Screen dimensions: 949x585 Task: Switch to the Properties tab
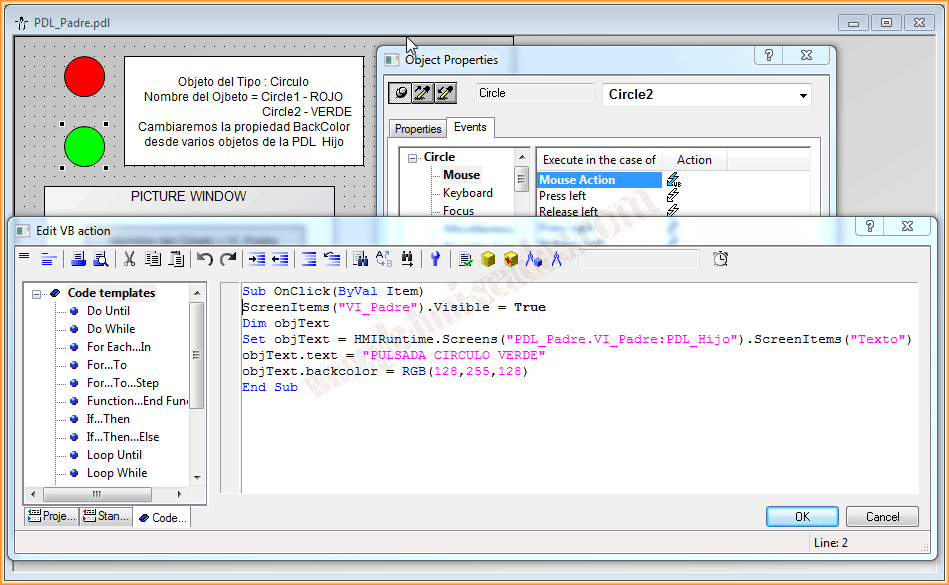[418, 129]
